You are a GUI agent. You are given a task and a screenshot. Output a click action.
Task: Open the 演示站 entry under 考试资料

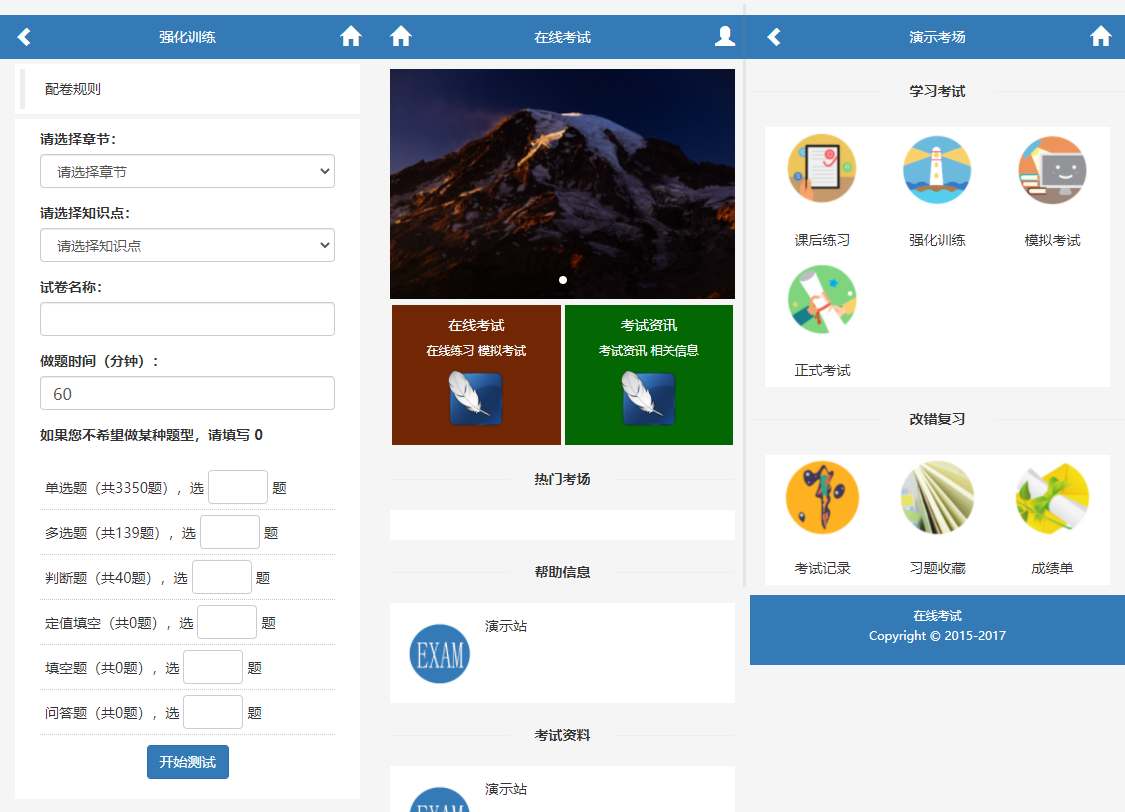tap(506, 789)
